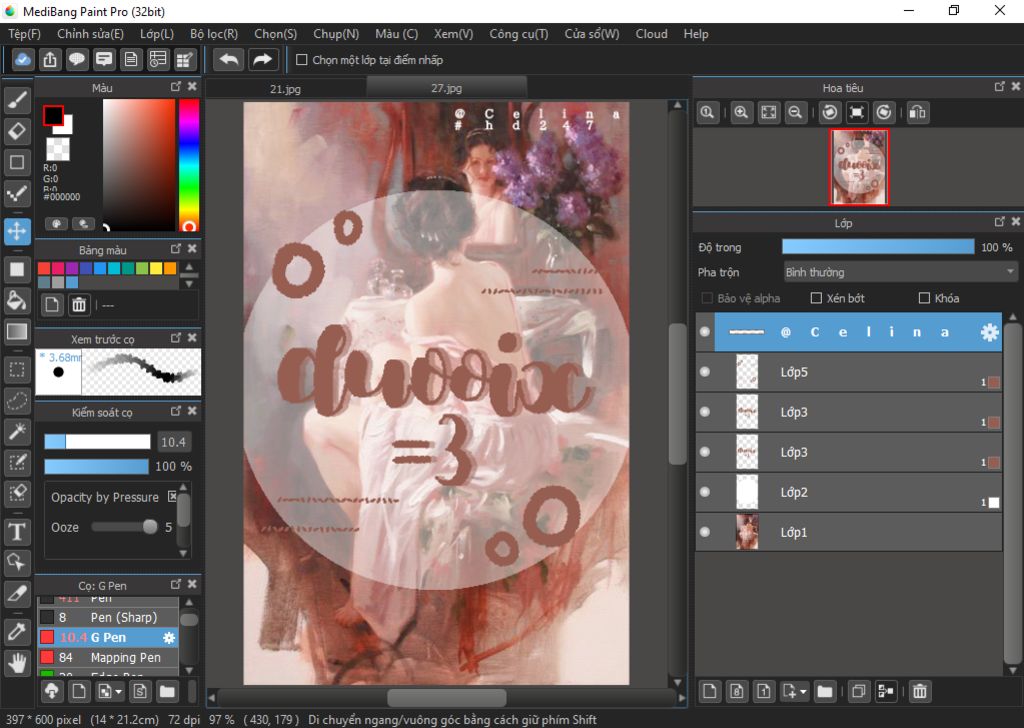Check the 'Khóa' lock checkbox
This screenshot has height=728, width=1024.
click(924, 298)
